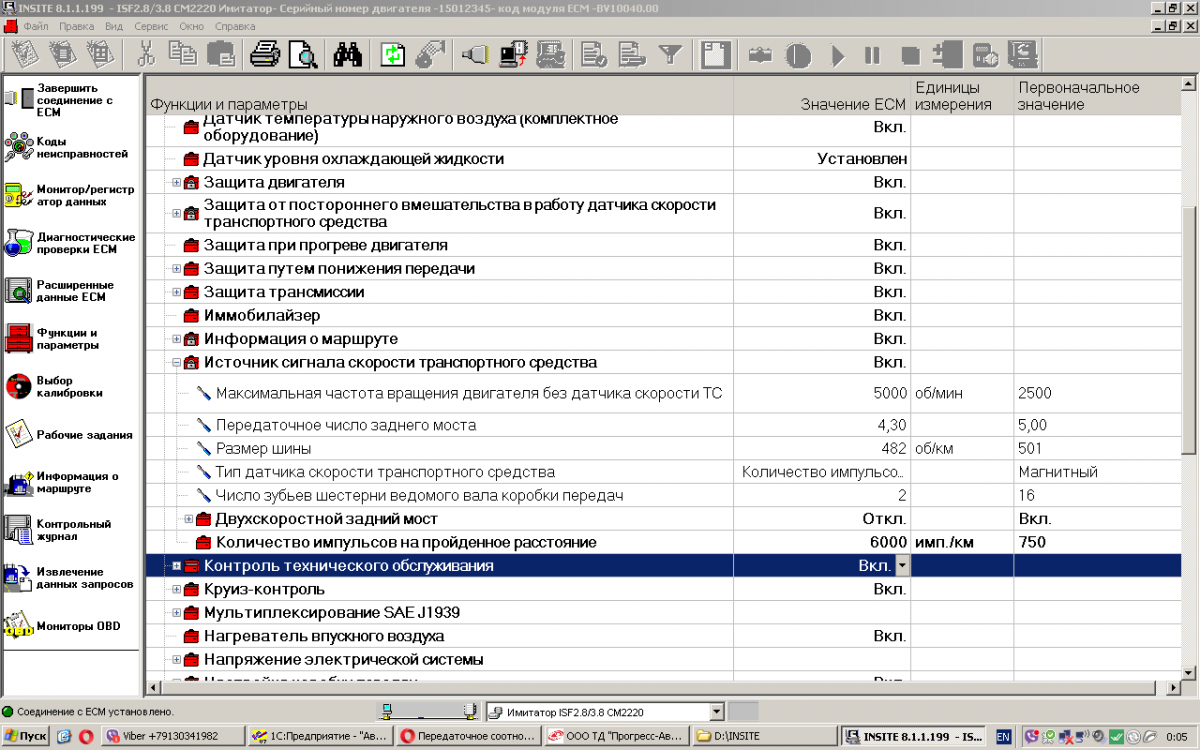Screen dimensions: 1200x750
Task: Click the binoculars Find icon
Action: point(347,55)
